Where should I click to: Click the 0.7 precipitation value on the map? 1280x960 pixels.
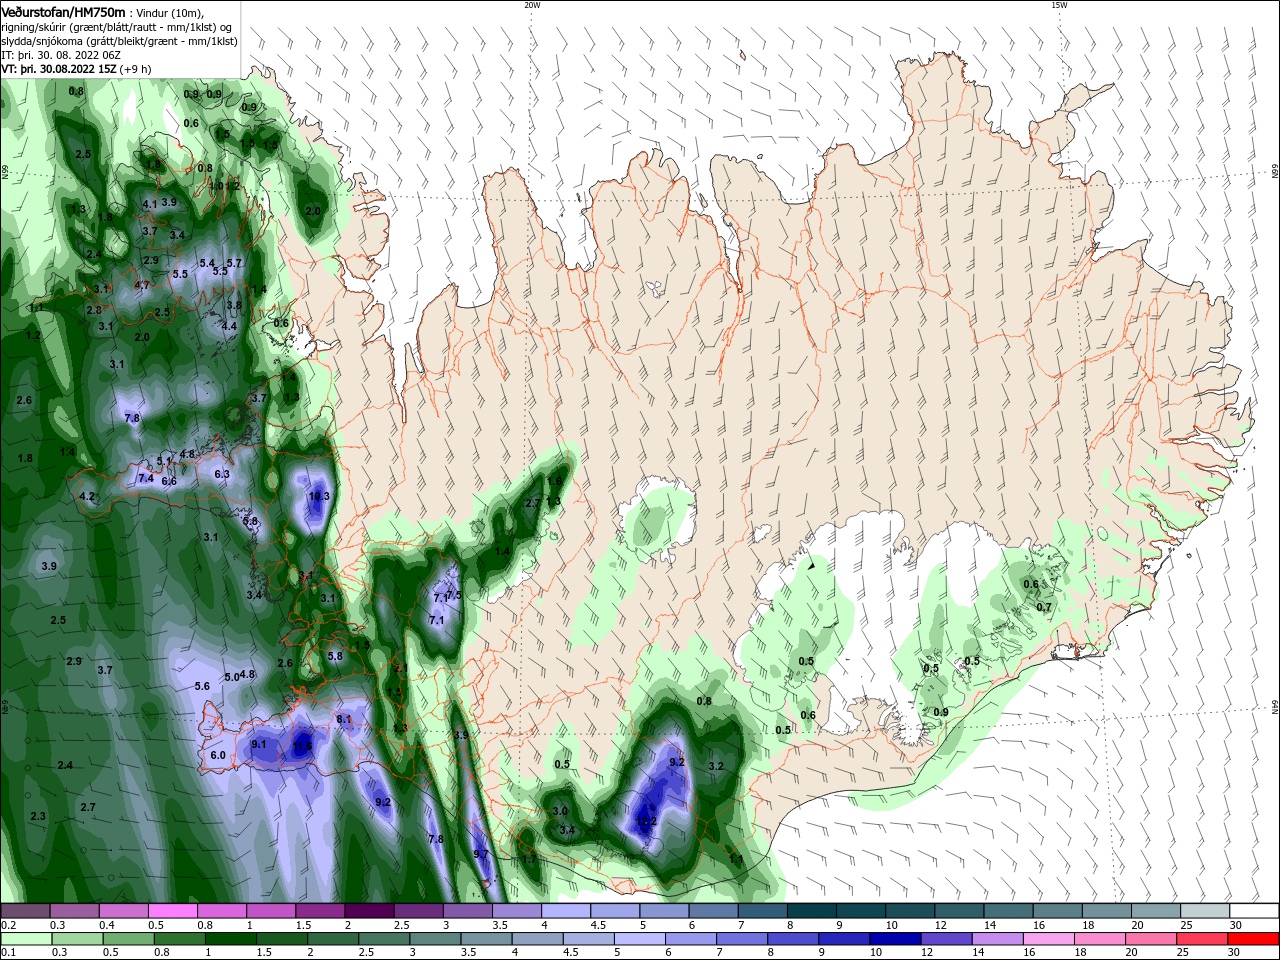pyautogui.click(x=1044, y=607)
